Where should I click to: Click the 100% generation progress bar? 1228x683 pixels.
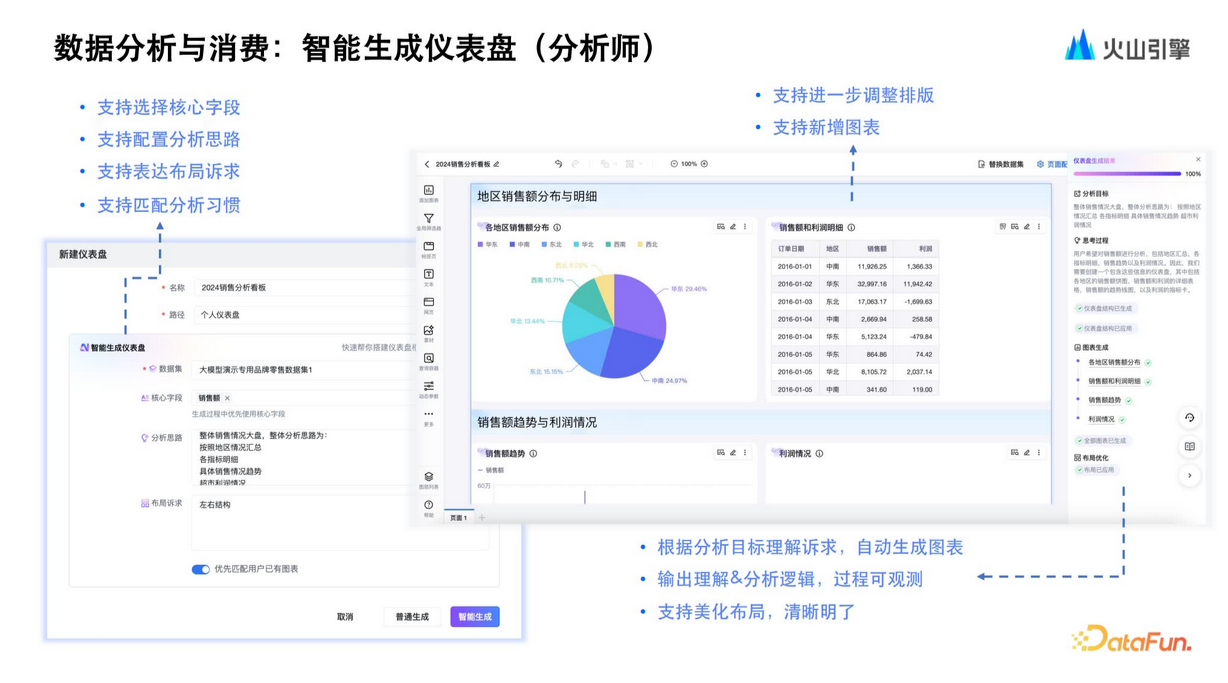pos(1127,174)
